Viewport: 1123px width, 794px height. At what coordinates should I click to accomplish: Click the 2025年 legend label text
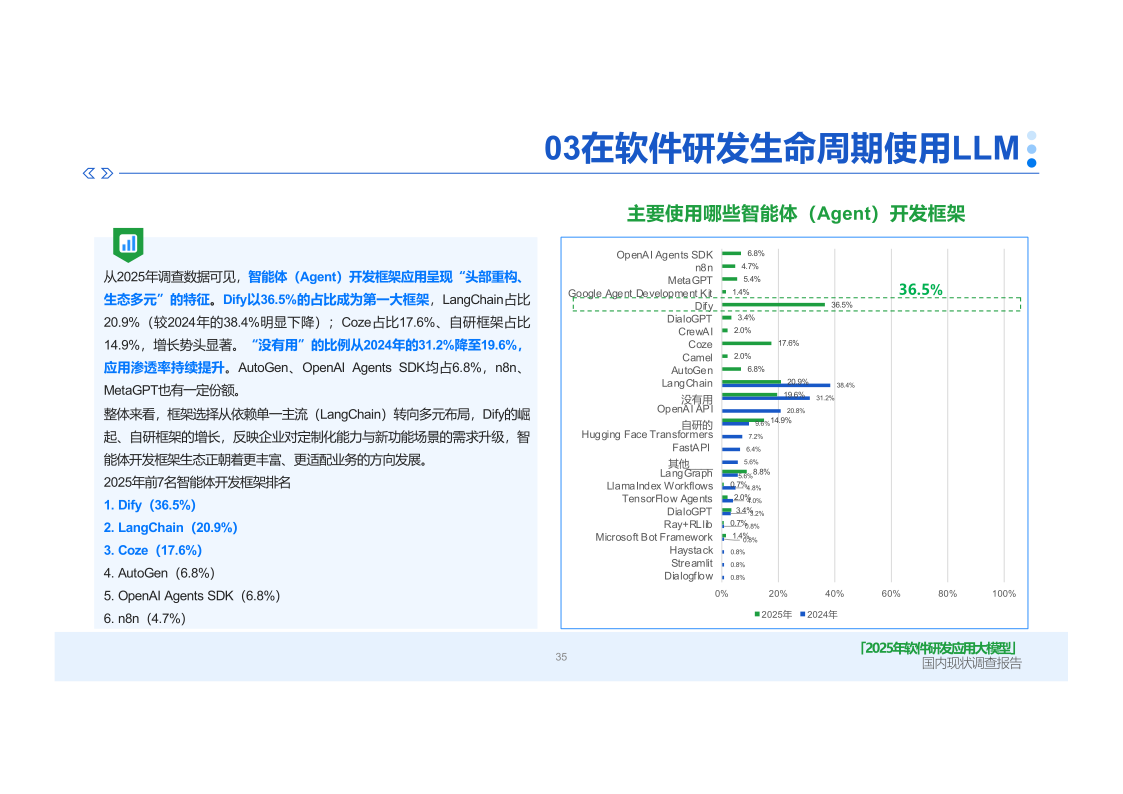[776, 614]
